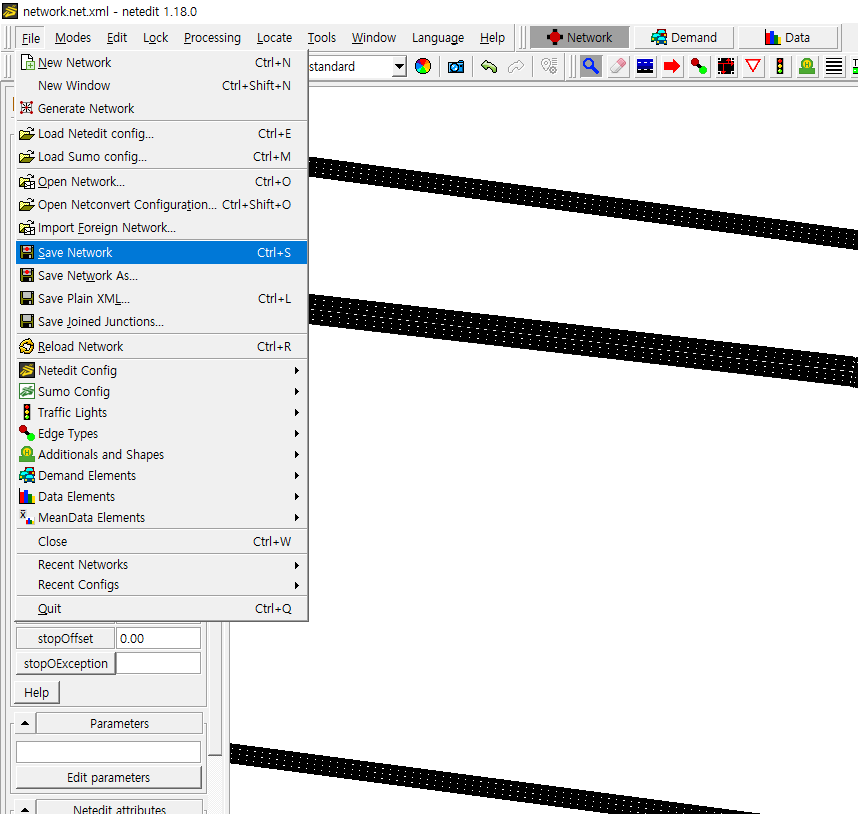Screen dimensions: 858x814
Task: Open the Edit menu
Action: tap(117, 38)
